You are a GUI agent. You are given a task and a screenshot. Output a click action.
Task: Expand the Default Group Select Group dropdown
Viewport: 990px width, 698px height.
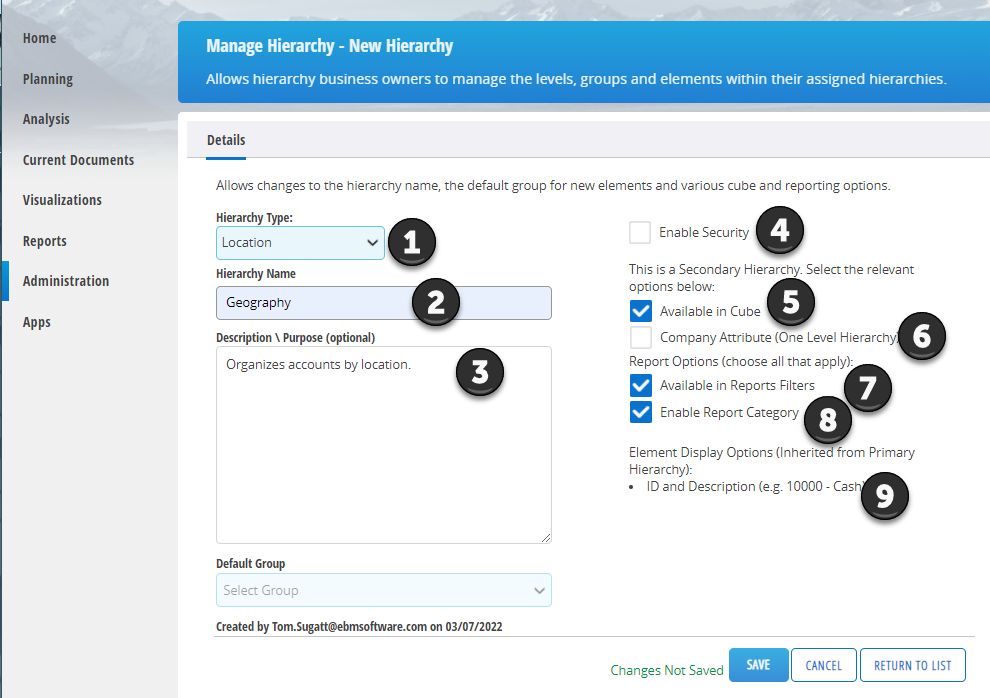(384, 590)
